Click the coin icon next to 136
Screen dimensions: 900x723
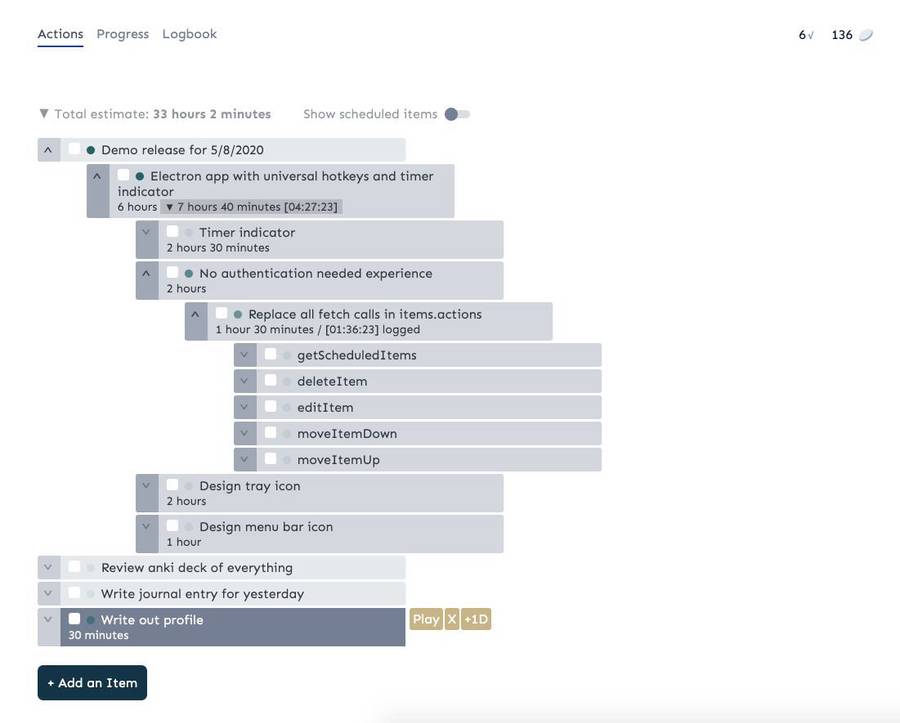[x=866, y=35]
